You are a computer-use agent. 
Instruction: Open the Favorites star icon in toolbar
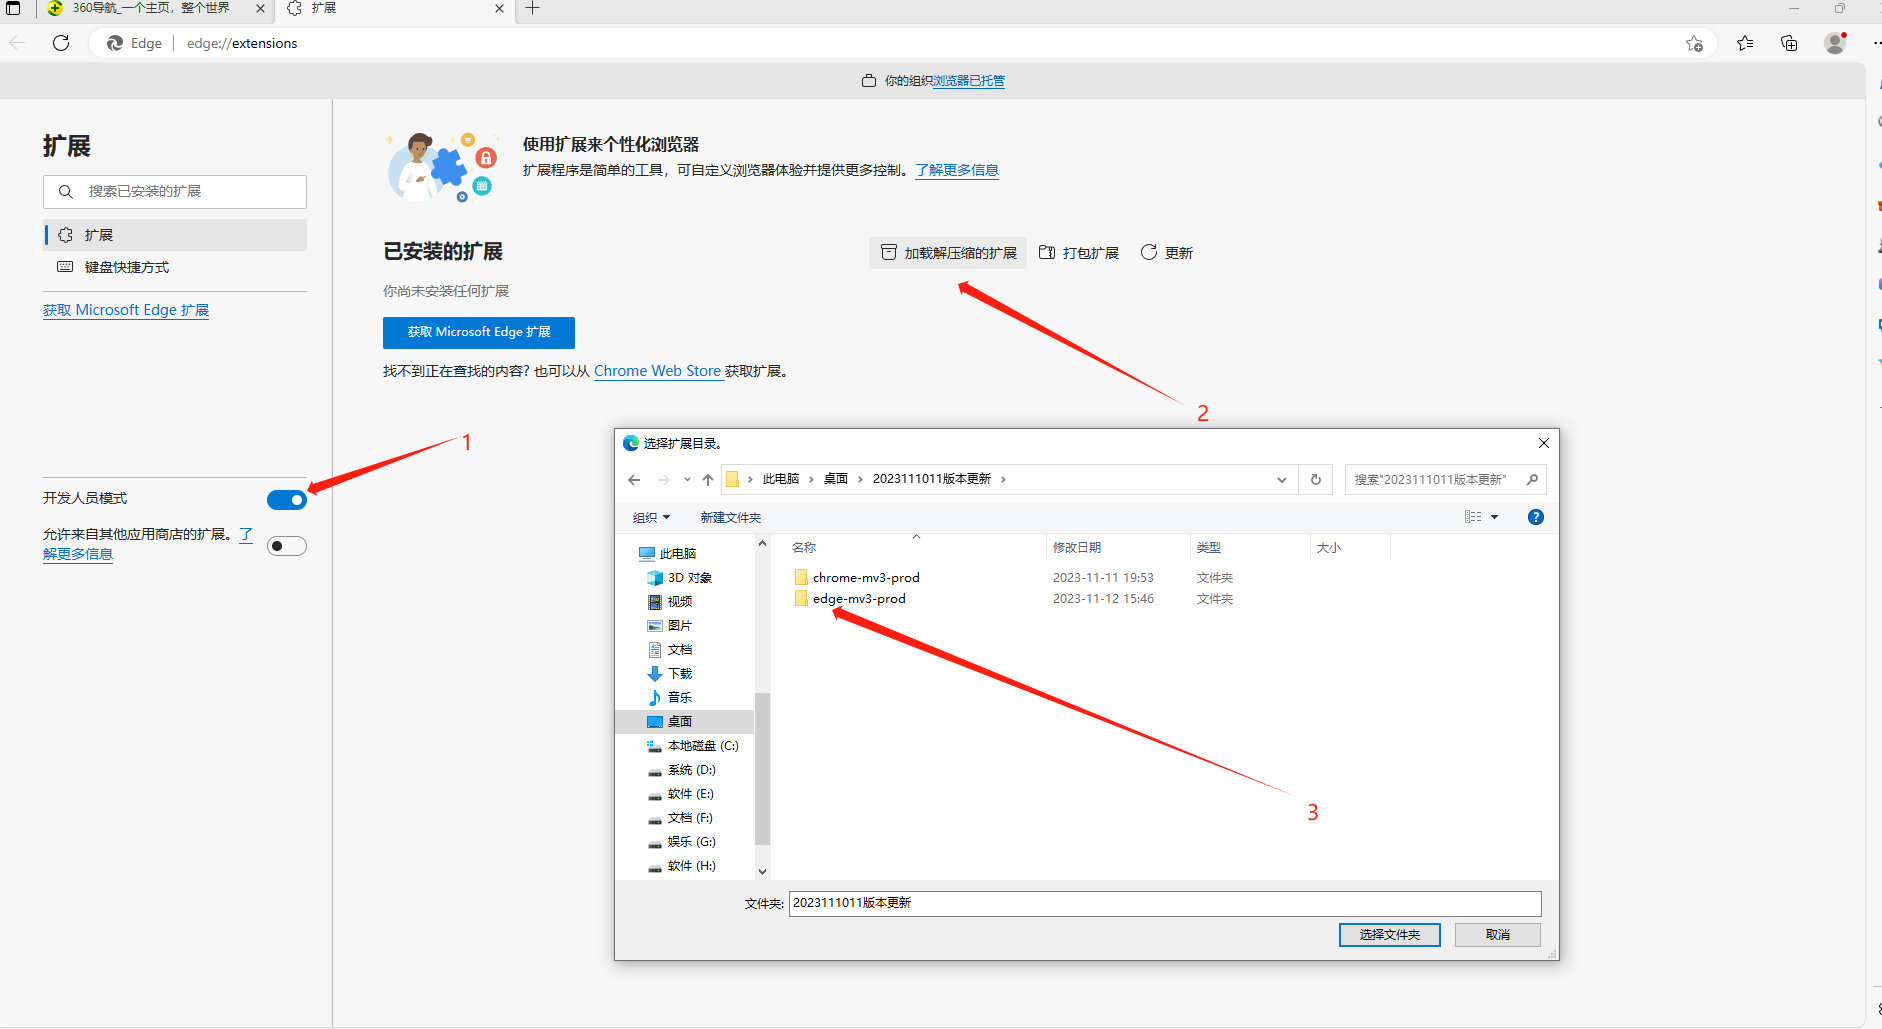click(1744, 43)
